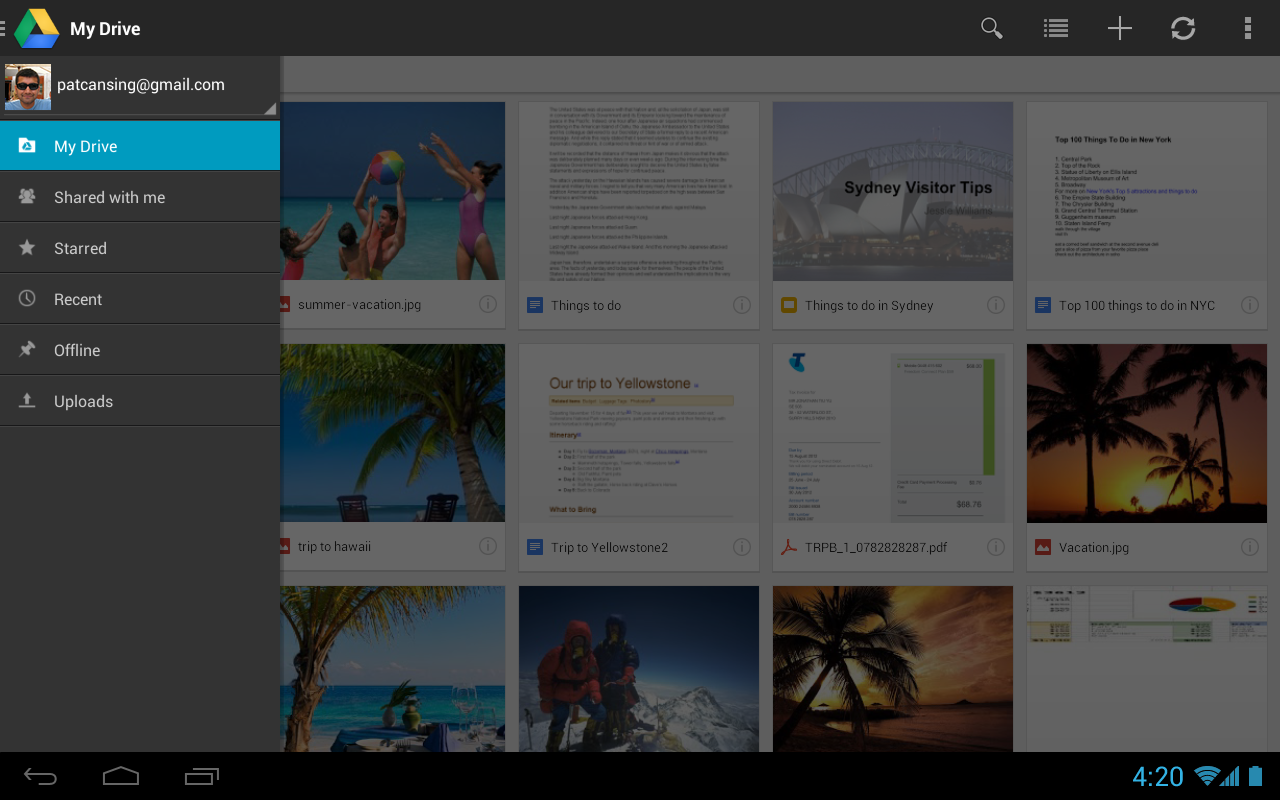Click the 'Things to do in Sydney' filename
Screen dimensions: 1280x800
click(869, 305)
